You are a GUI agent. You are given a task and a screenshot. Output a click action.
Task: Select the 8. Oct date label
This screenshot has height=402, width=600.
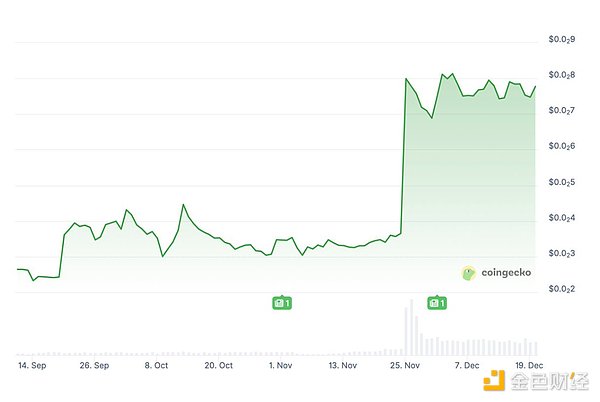point(157,366)
